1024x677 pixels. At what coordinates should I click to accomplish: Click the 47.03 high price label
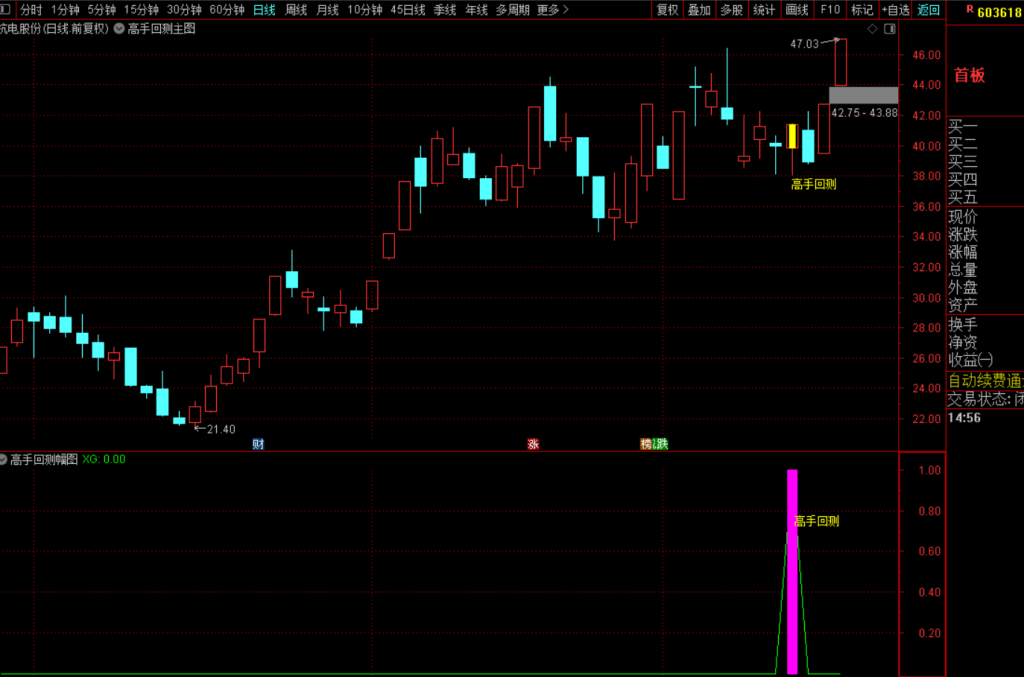(x=804, y=44)
